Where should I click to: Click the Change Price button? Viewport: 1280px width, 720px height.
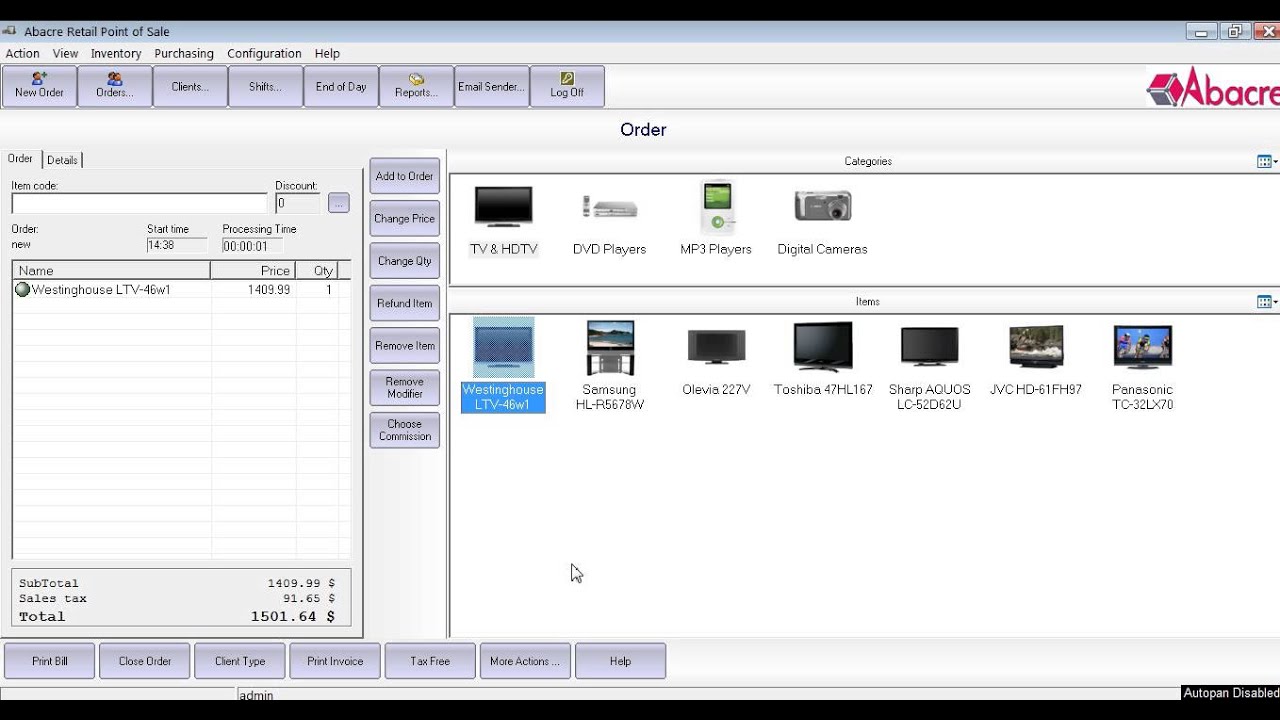point(405,219)
